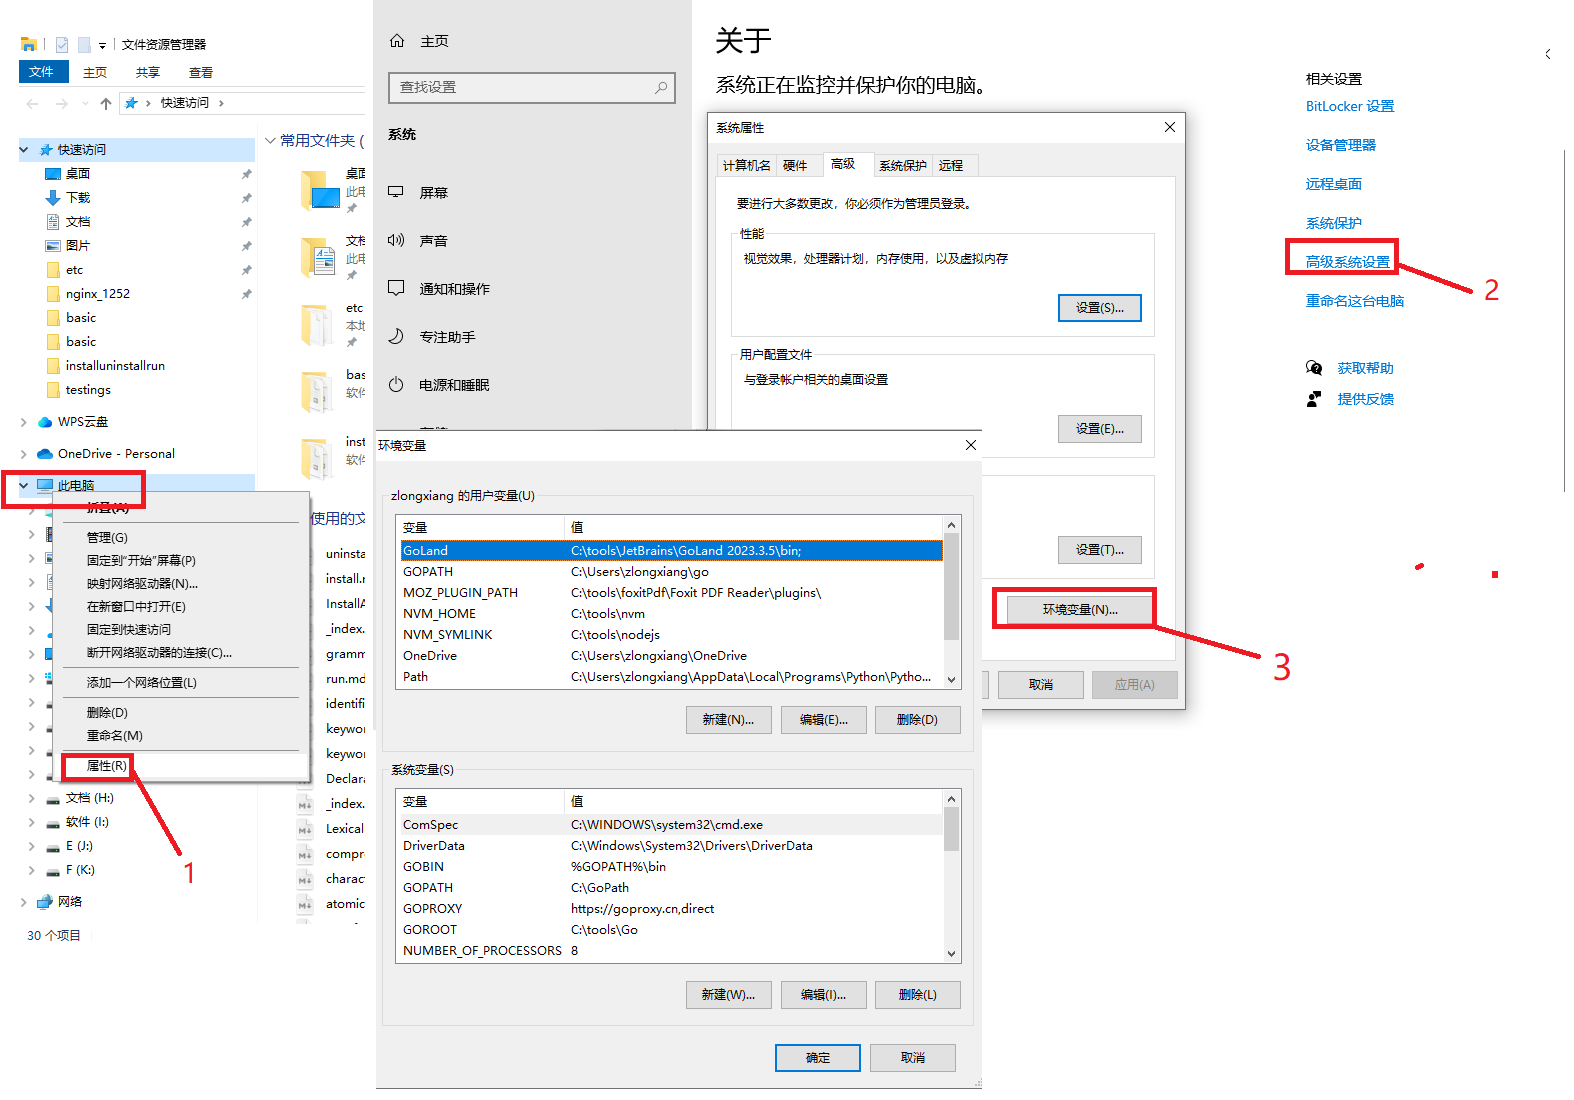This screenshot has height=1100, width=1574.
Task: Select the Path user variable row
Action: pos(671,677)
